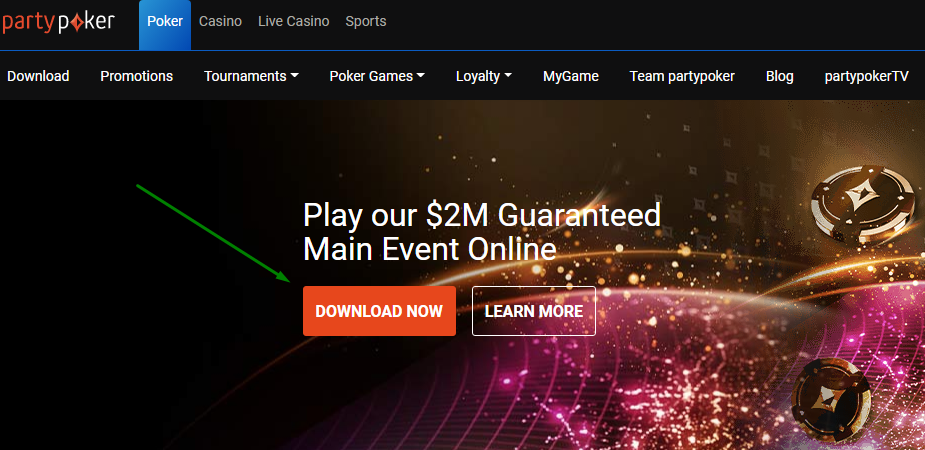Open the Team partypoker link
The width and height of the screenshot is (925, 450).
(682, 76)
